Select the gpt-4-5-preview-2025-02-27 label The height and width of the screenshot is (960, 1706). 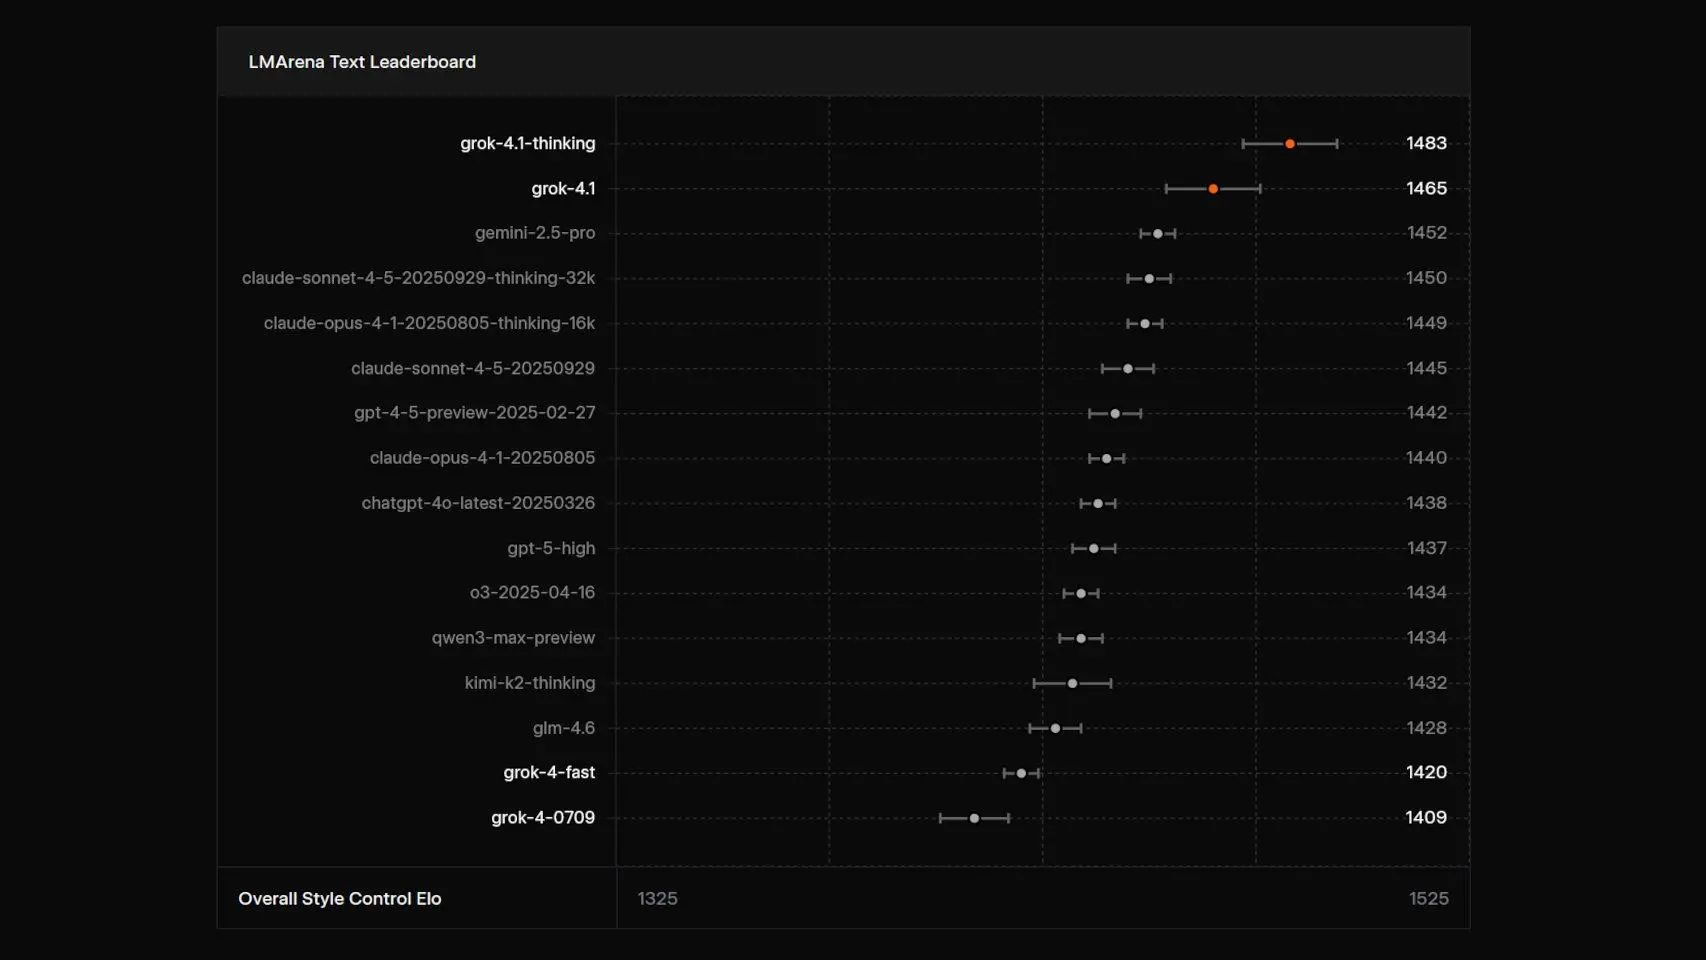pos(475,413)
